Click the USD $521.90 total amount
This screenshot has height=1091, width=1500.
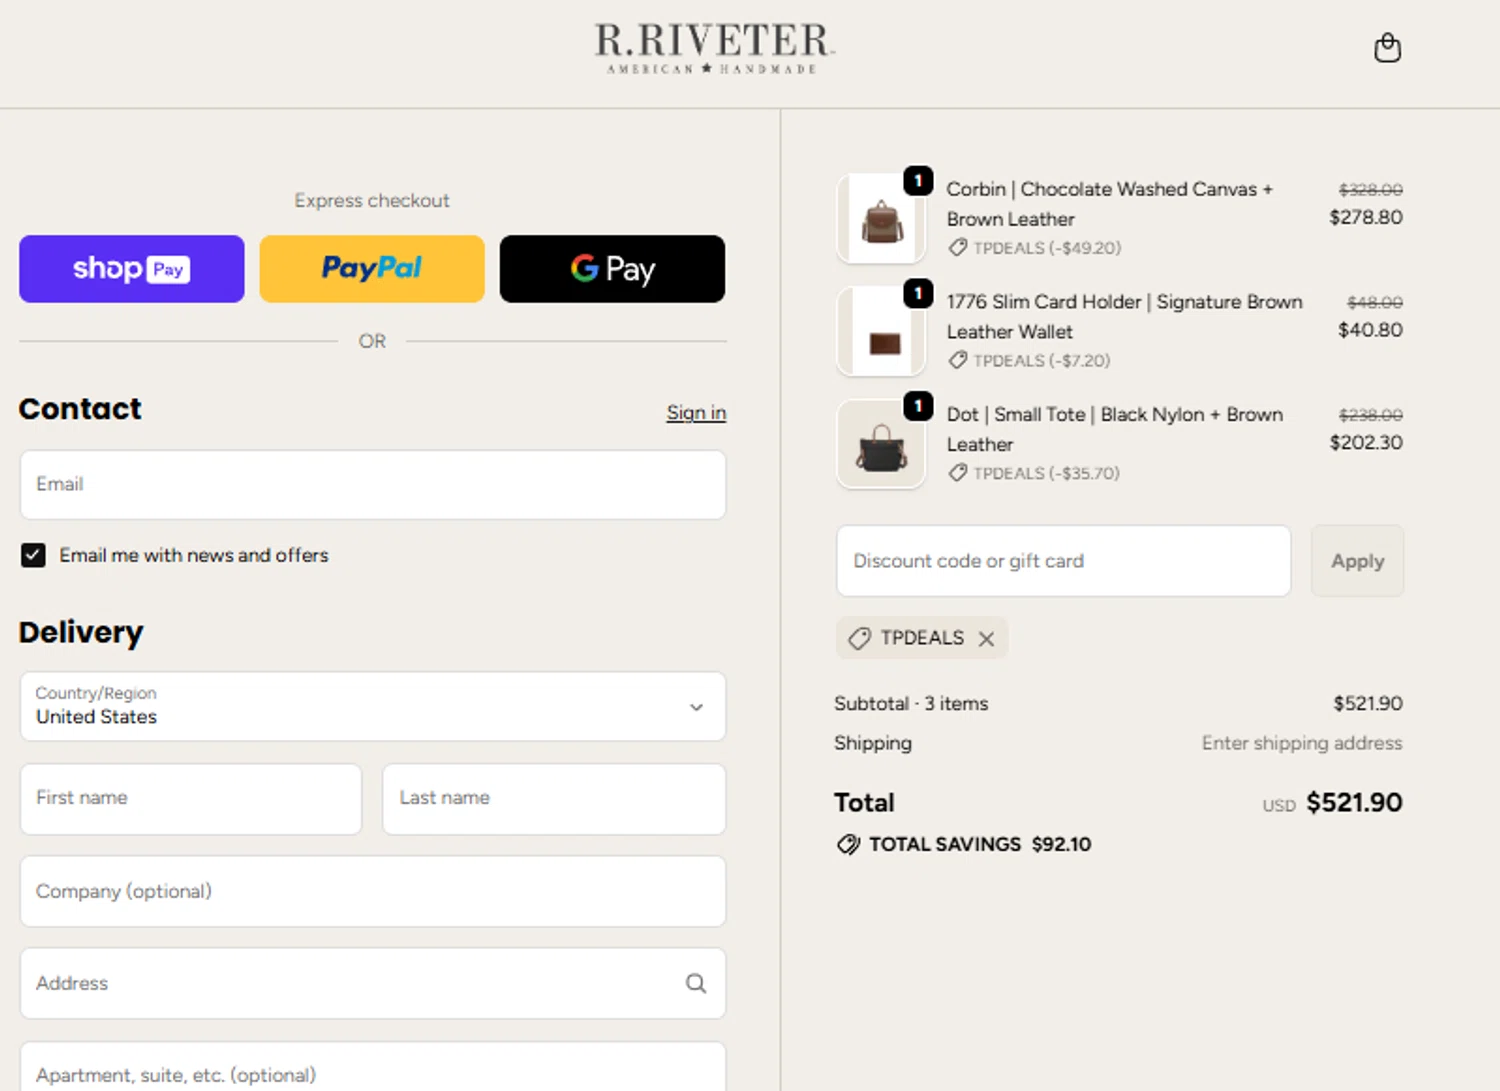(1332, 803)
